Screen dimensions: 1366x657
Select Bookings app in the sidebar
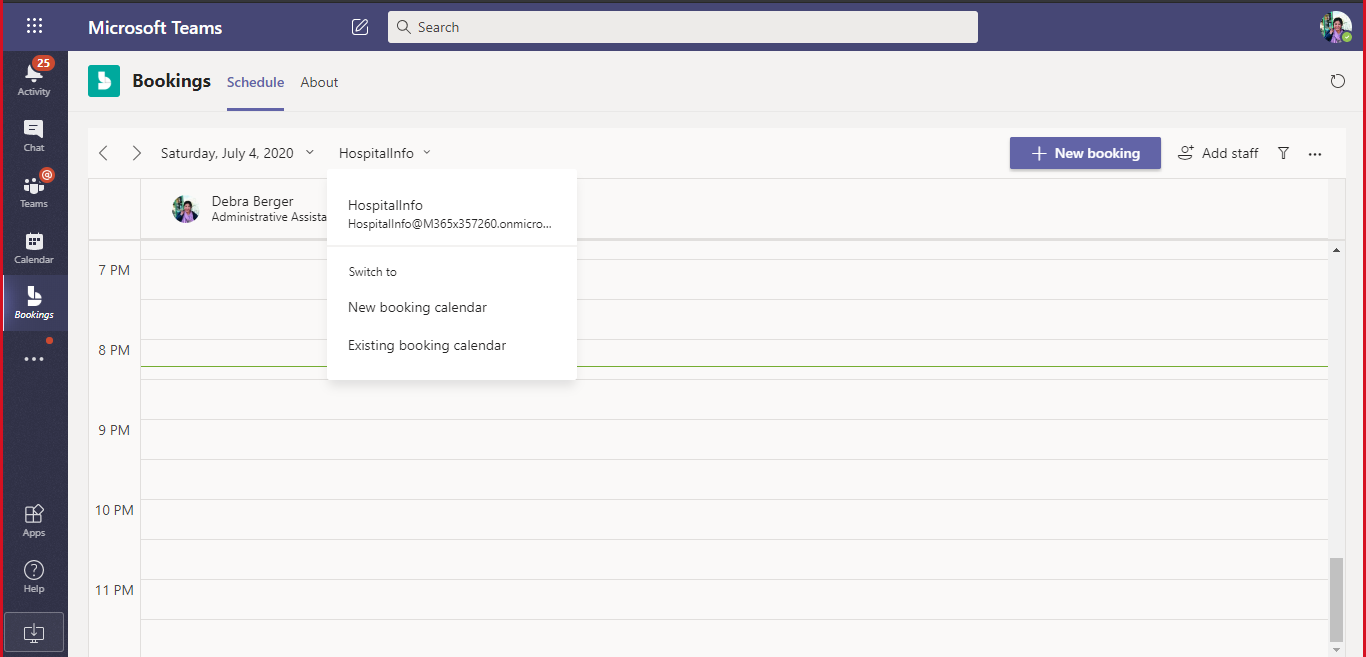[34, 302]
